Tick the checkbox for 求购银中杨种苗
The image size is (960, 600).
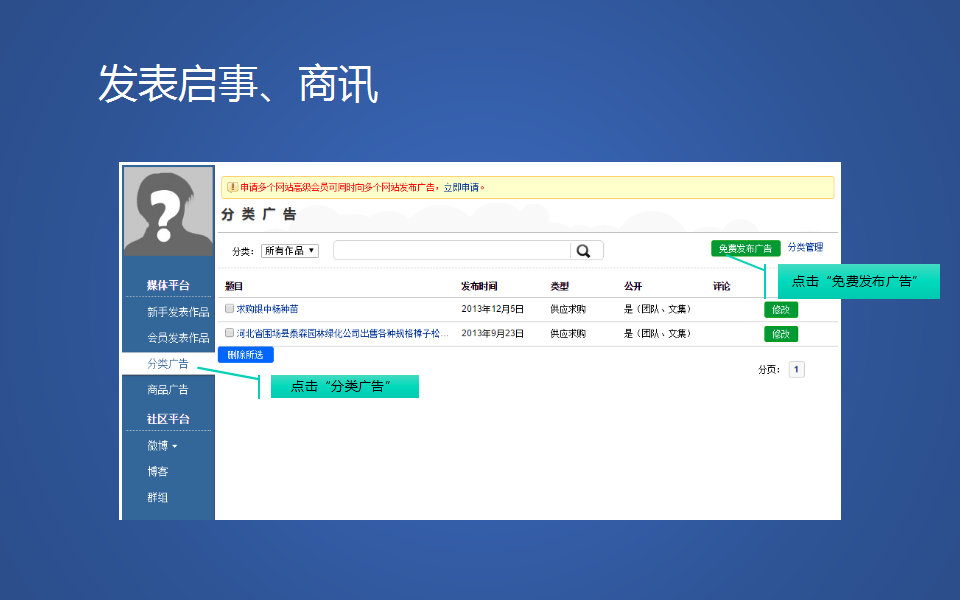tap(230, 309)
